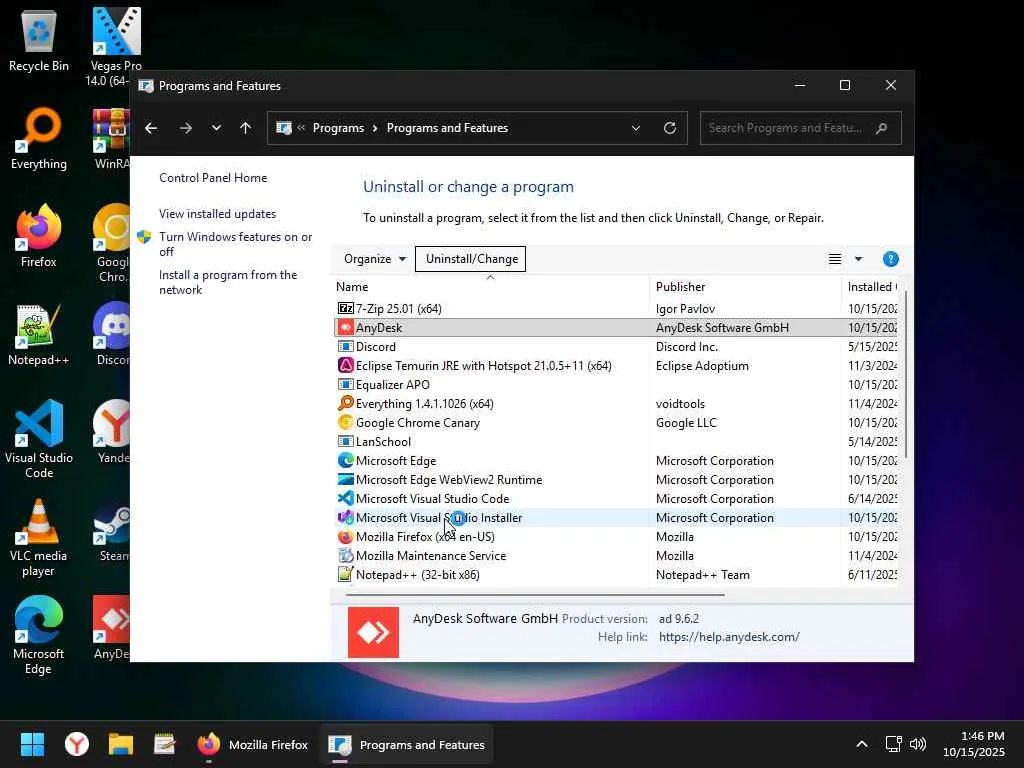
Task: Click the blue Help question mark icon
Action: pos(890,259)
